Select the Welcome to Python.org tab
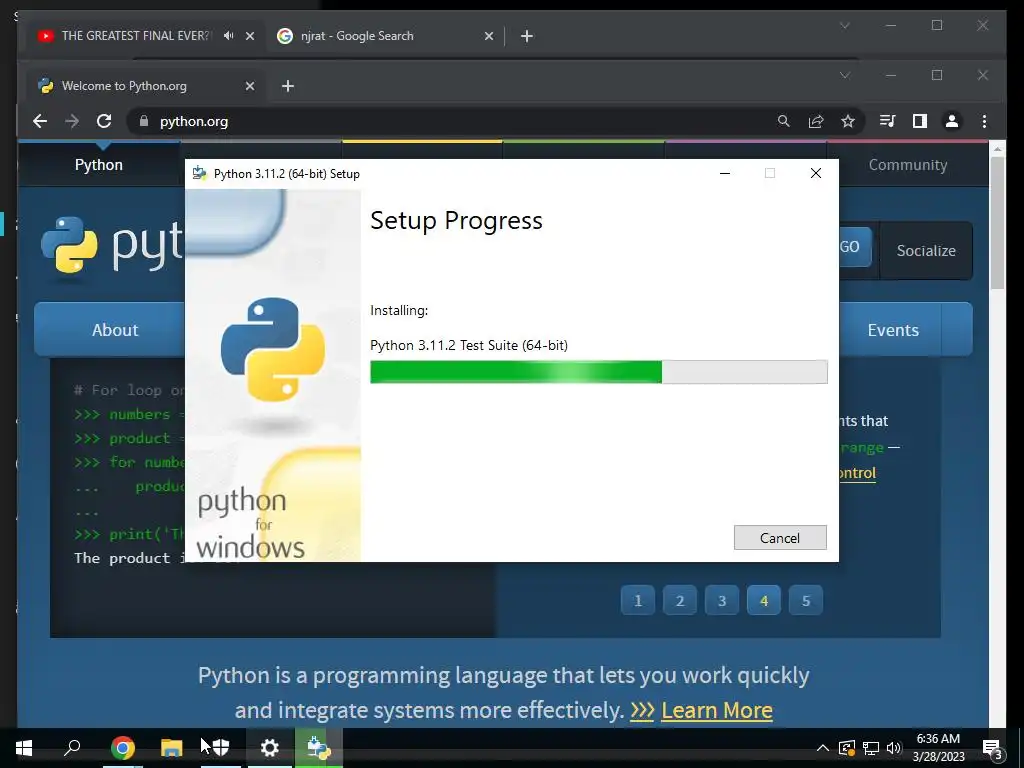 click(124, 86)
